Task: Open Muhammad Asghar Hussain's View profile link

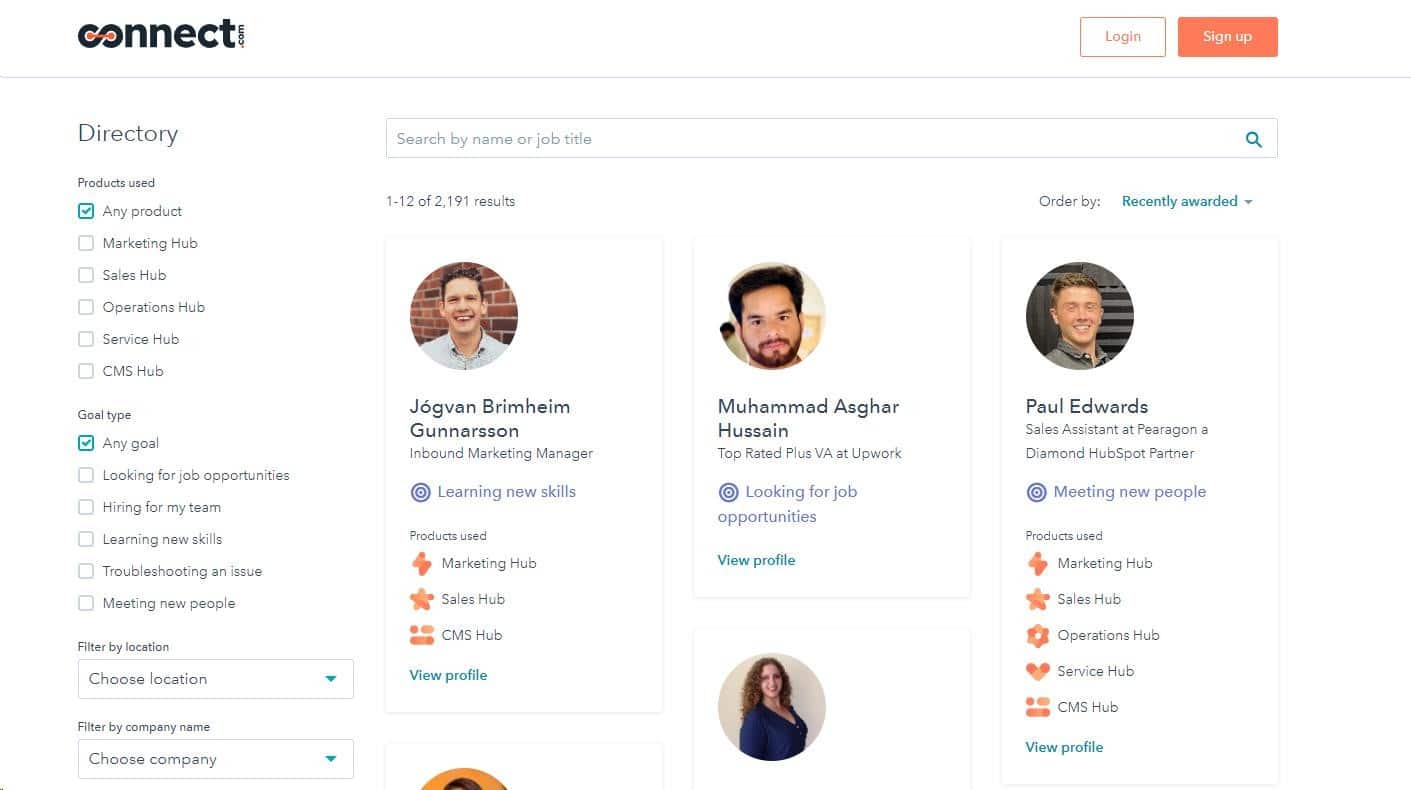Action: [756, 560]
